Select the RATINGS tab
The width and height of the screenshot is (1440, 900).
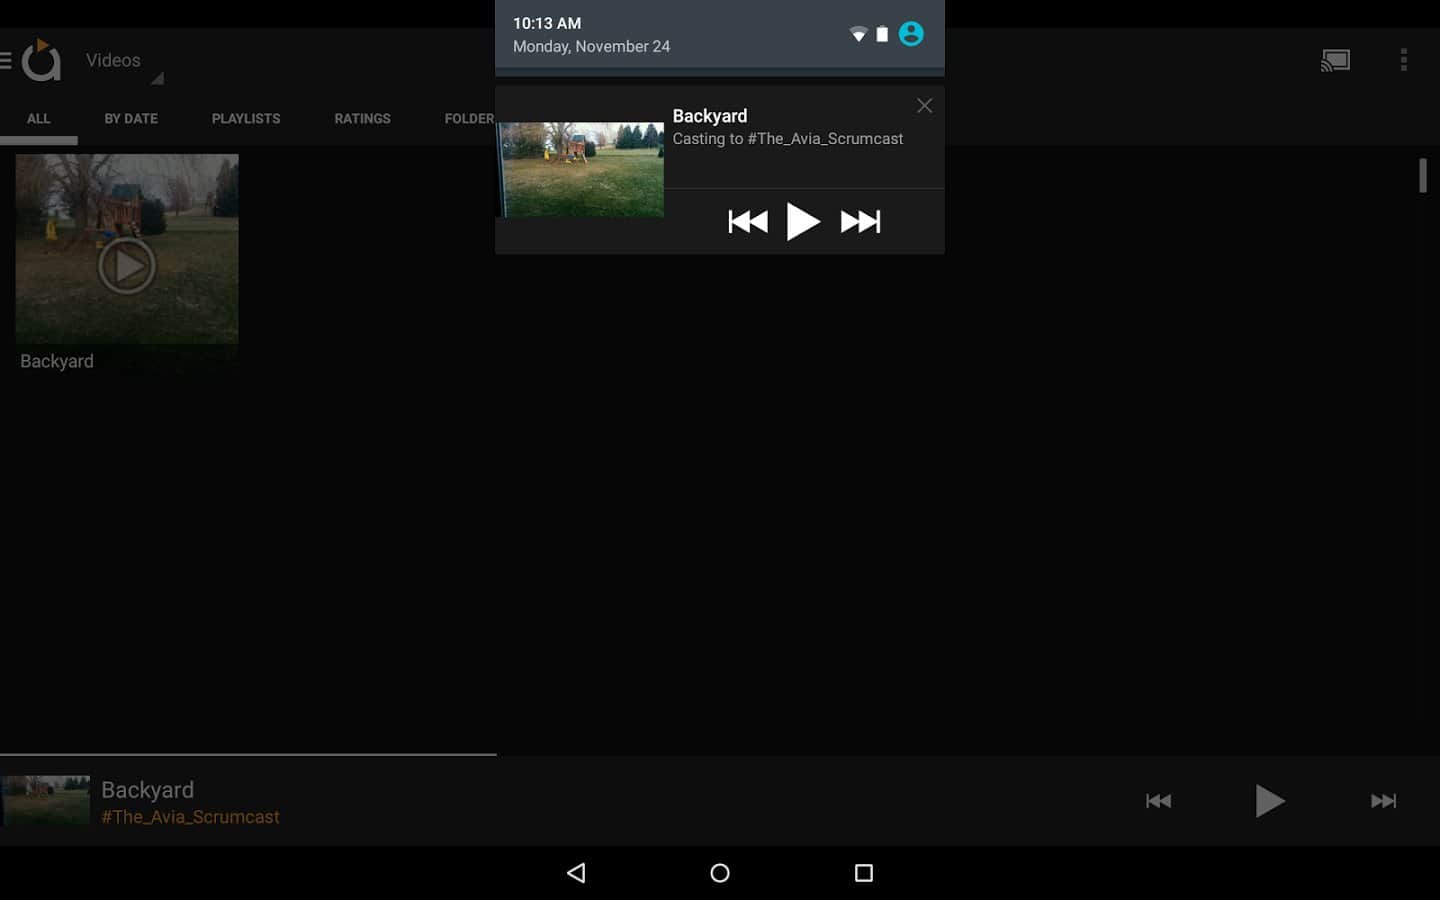coord(362,118)
